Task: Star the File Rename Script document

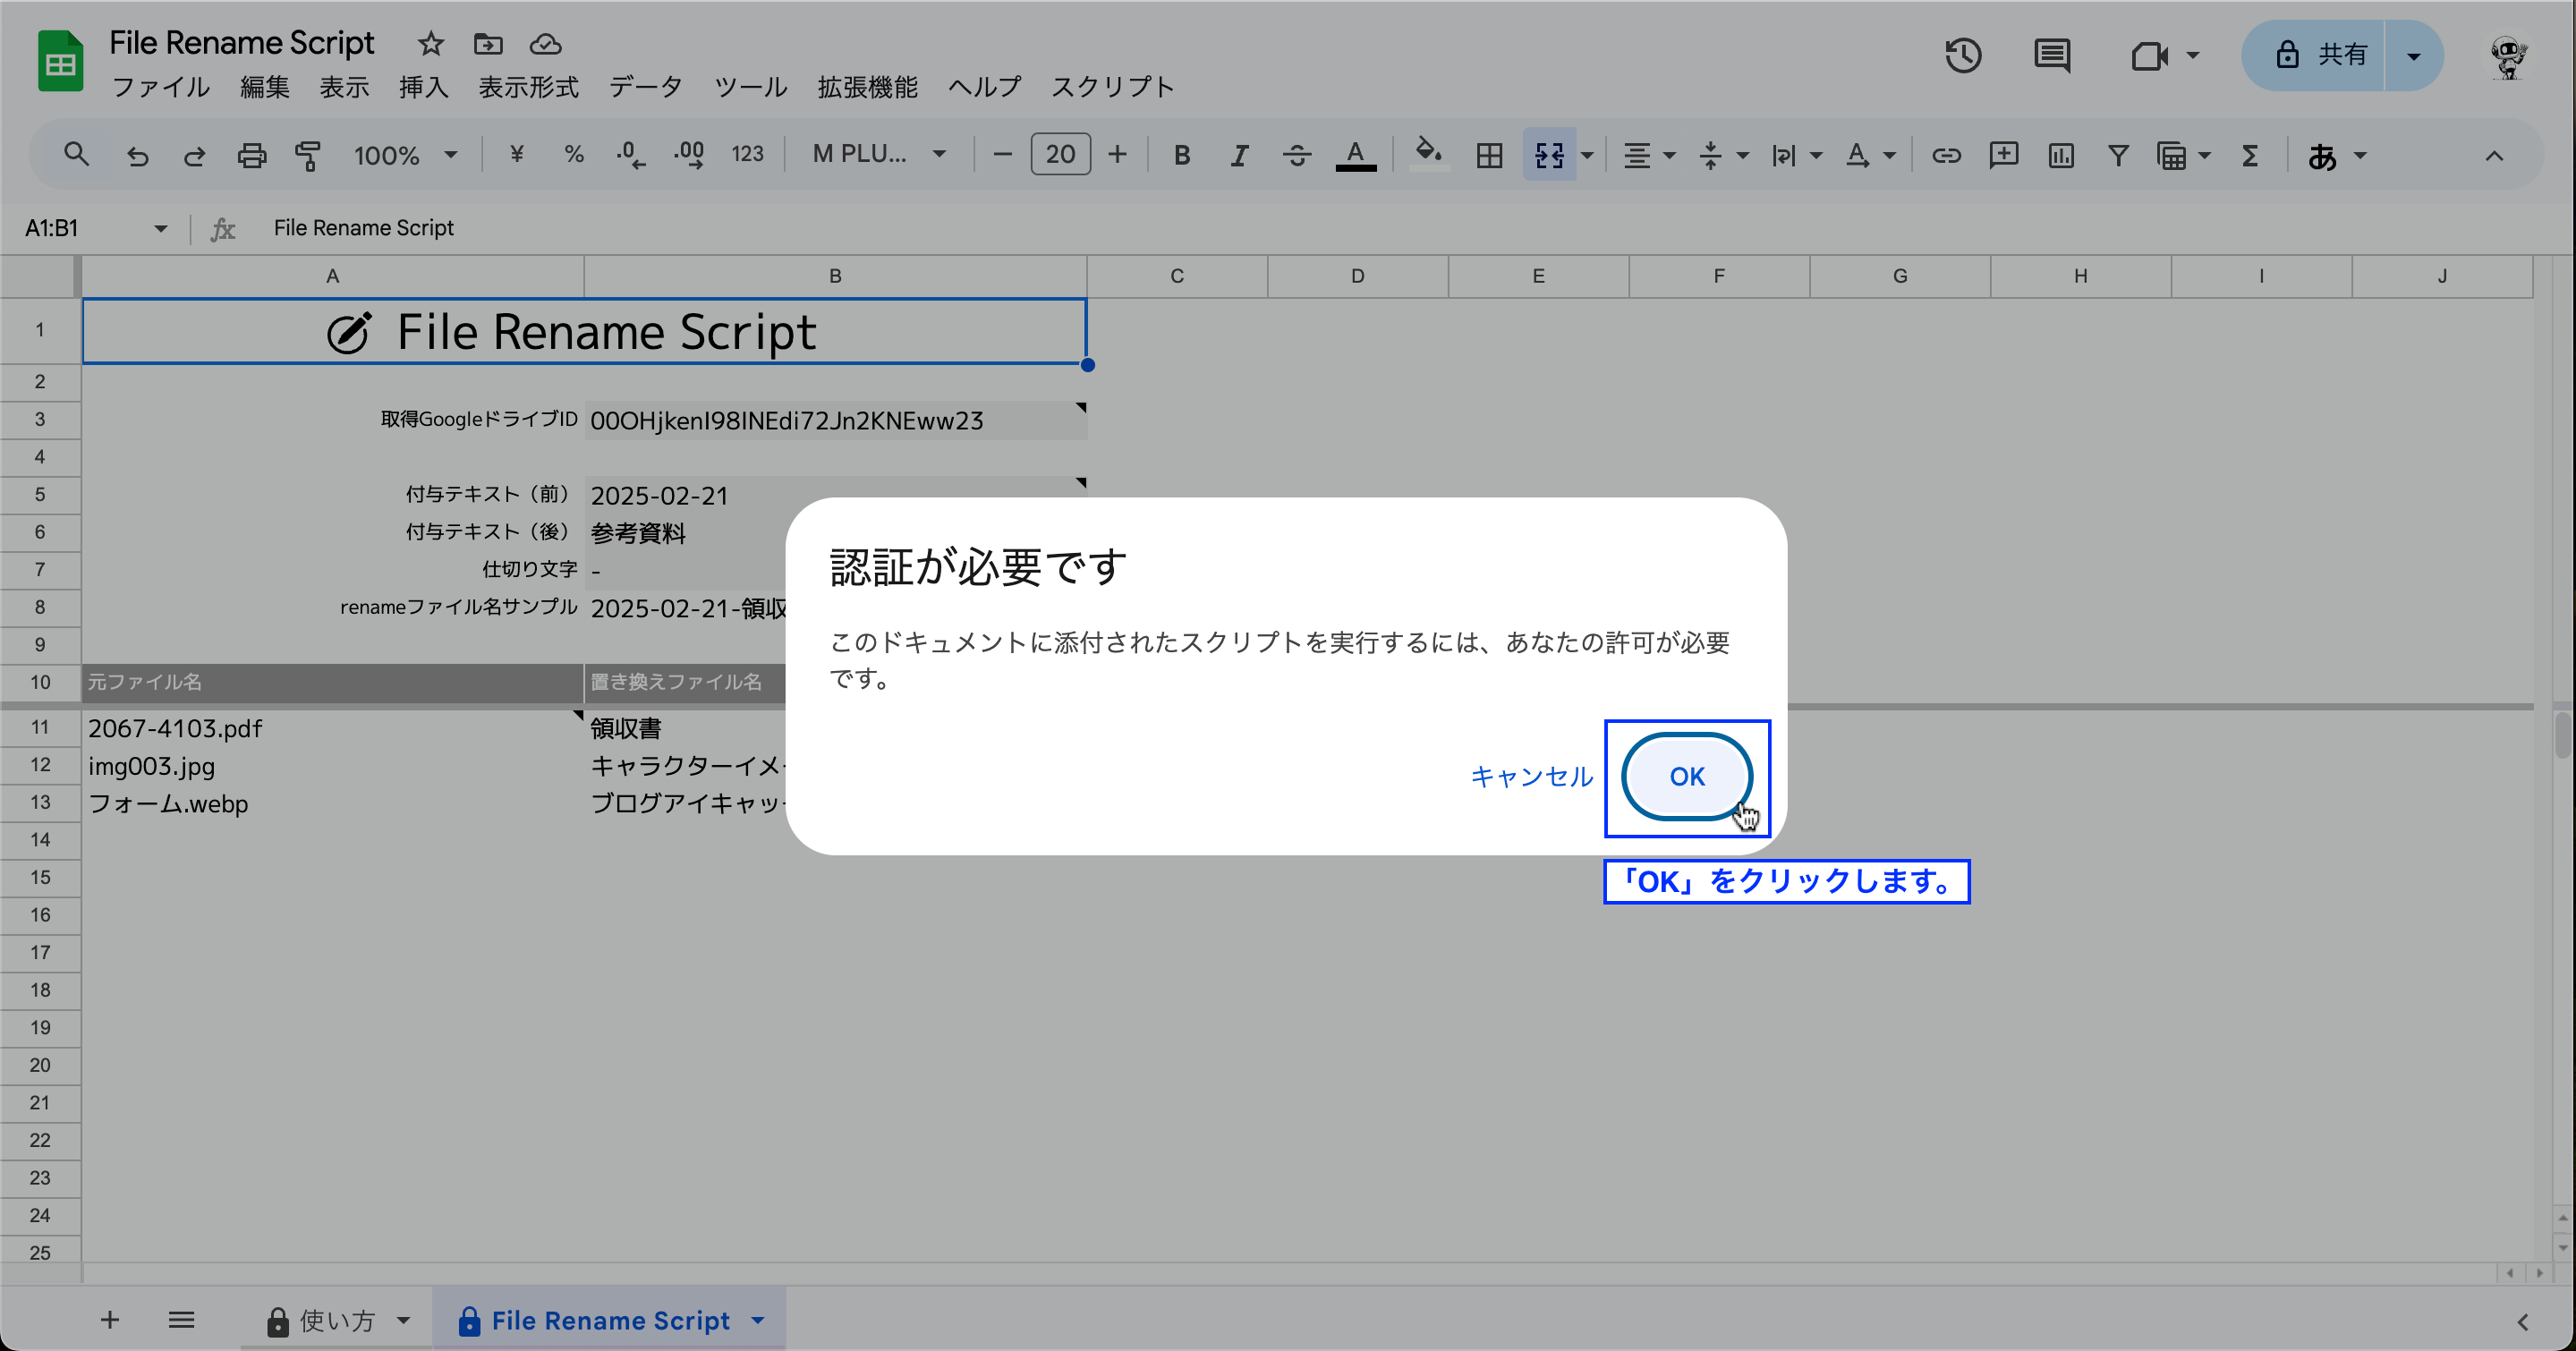Action: click(x=430, y=44)
